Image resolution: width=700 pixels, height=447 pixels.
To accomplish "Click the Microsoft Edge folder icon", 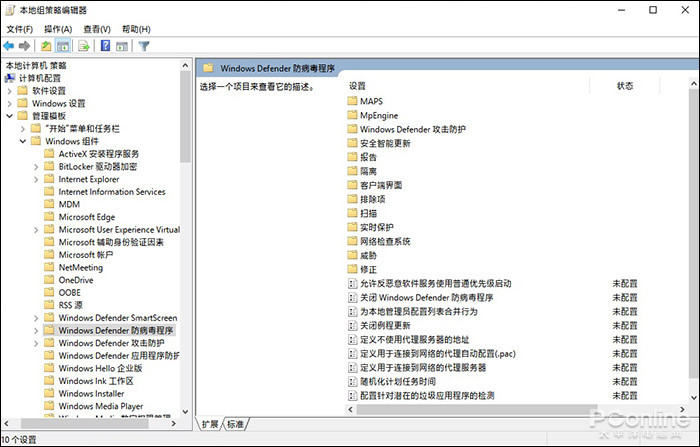I will tap(49, 217).
